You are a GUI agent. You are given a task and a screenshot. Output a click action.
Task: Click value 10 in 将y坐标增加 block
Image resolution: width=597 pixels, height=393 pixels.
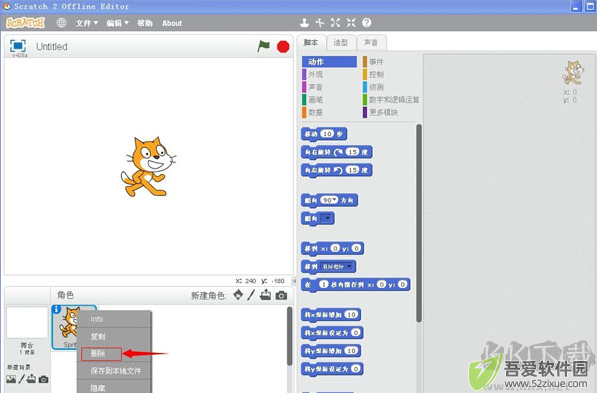click(x=351, y=350)
